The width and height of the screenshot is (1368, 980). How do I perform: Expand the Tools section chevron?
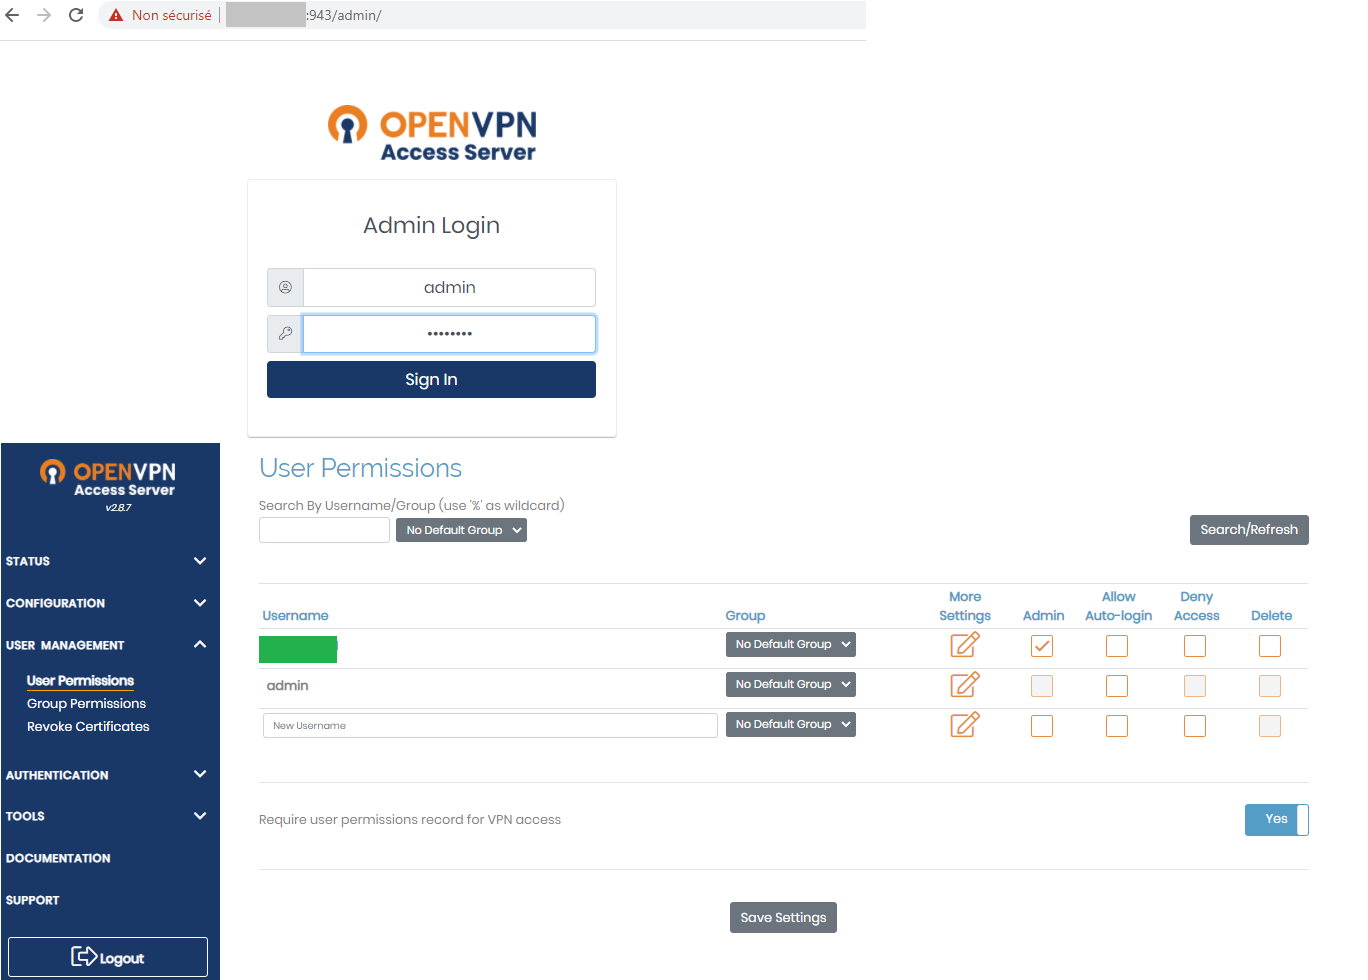pyautogui.click(x=200, y=816)
